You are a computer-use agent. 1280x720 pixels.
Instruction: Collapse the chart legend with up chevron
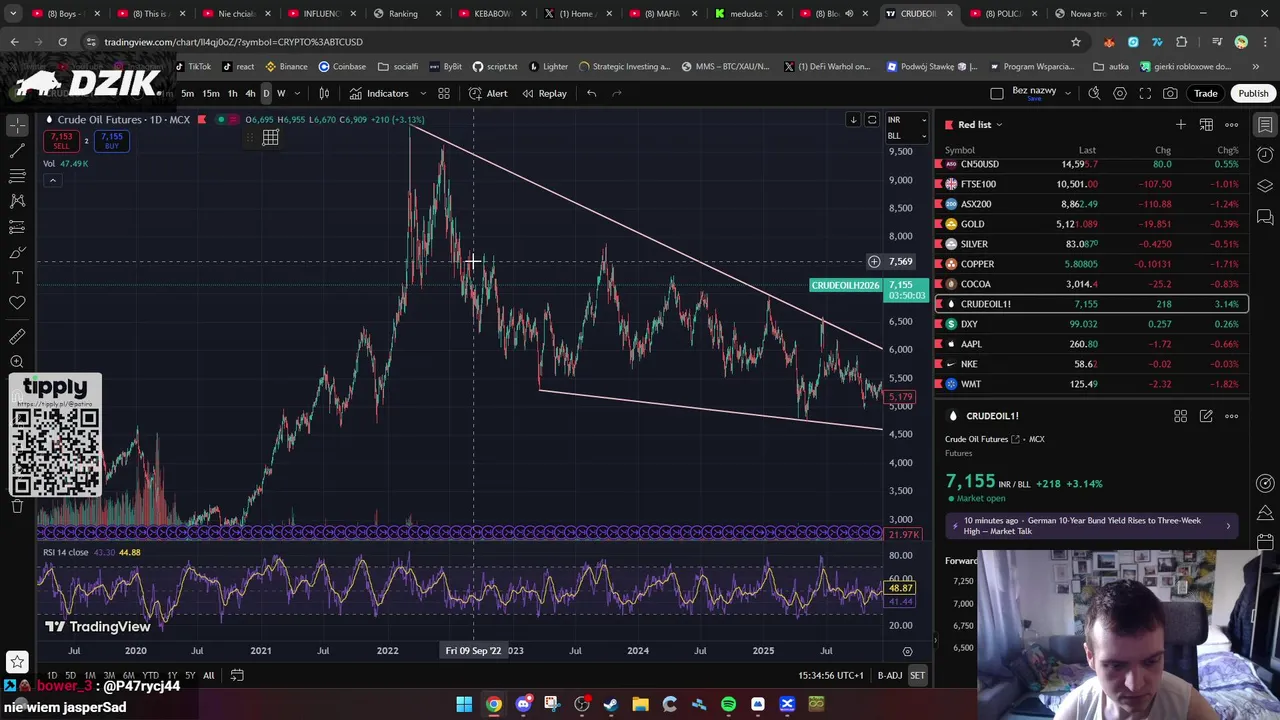tap(52, 181)
